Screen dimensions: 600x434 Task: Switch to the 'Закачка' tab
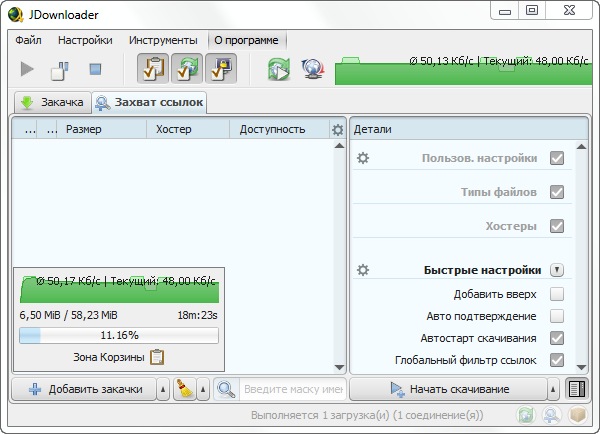pyautogui.click(x=50, y=102)
